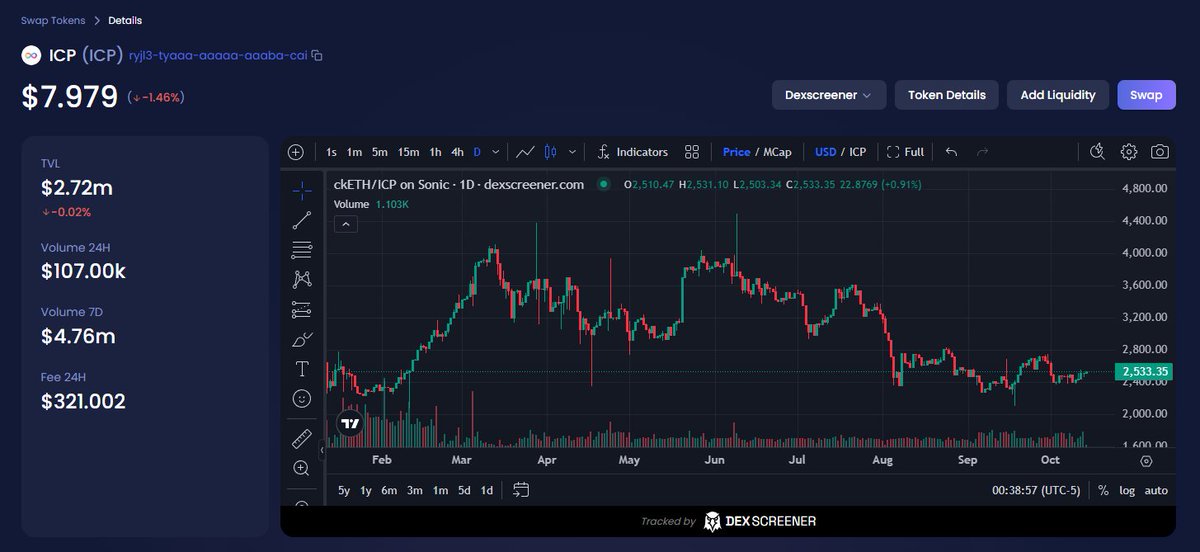The image size is (1200, 552).
Task: Activate the zoom in tool
Action: click(301, 468)
